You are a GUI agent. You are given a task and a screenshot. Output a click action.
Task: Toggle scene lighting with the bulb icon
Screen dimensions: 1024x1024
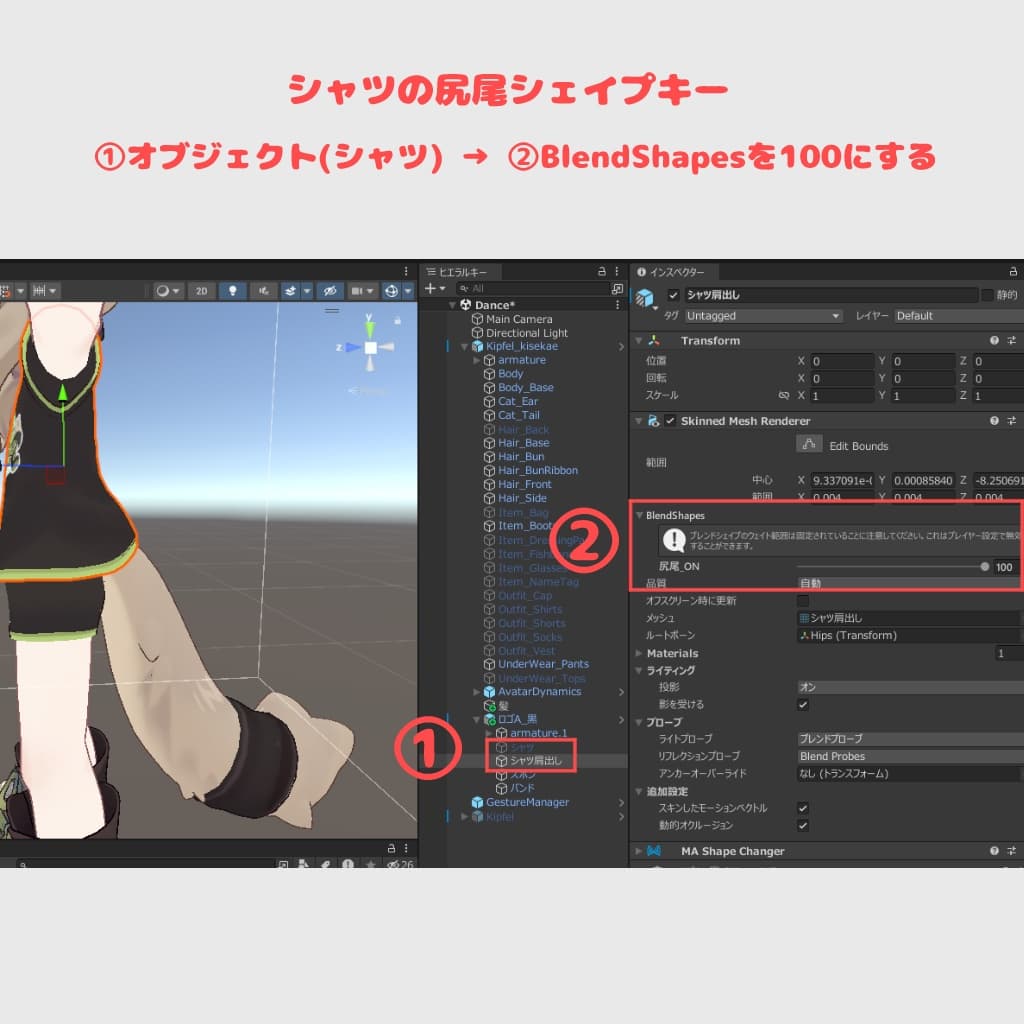pyautogui.click(x=232, y=290)
